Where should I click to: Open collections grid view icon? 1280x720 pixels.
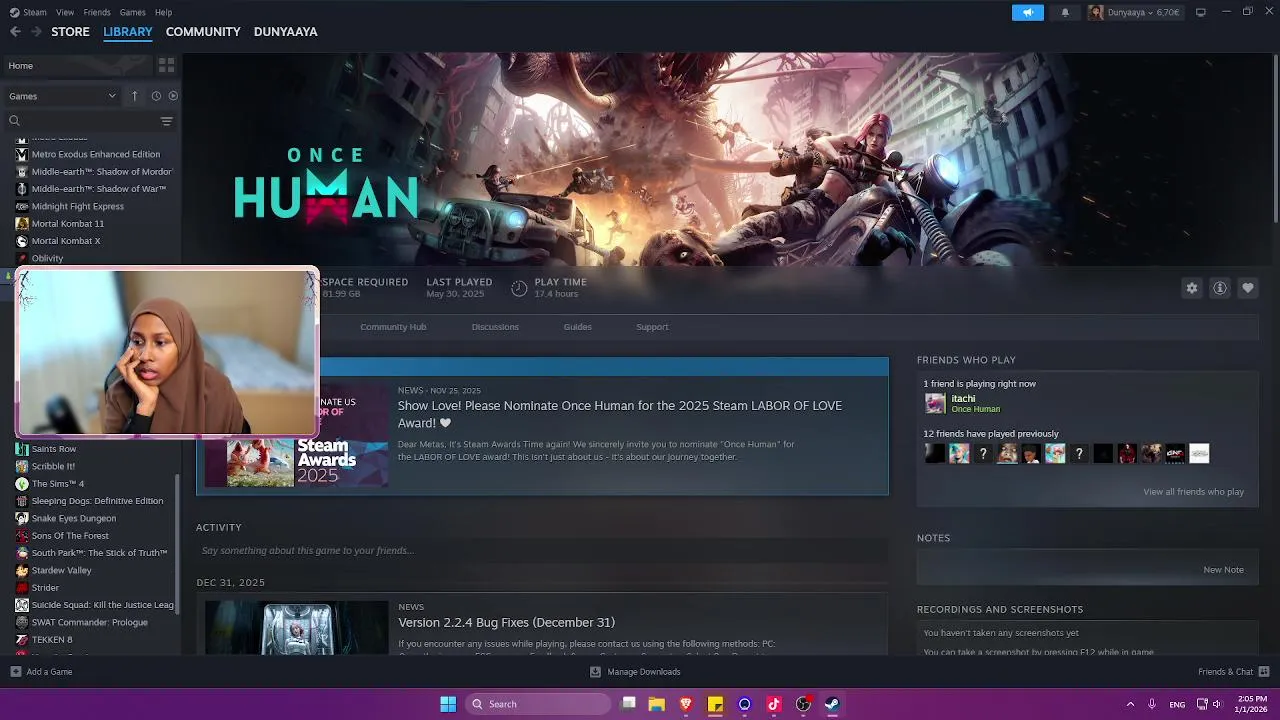click(166, 65)
